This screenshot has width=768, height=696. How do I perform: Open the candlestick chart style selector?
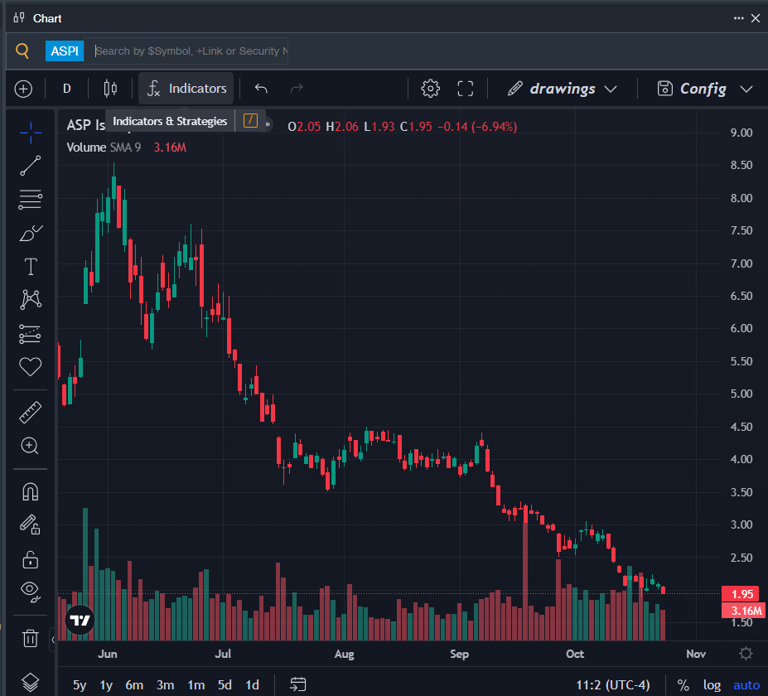pos(110,89)
